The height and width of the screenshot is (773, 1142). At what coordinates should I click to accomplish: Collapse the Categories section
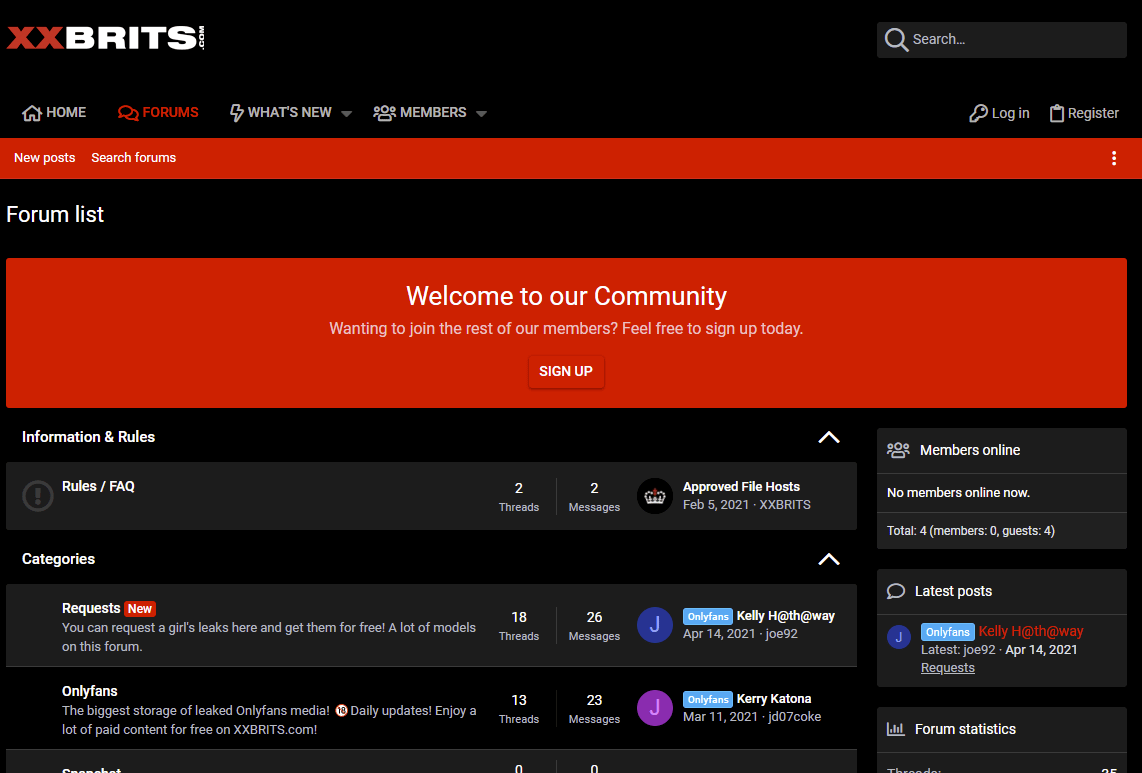[x=829, y=560]
